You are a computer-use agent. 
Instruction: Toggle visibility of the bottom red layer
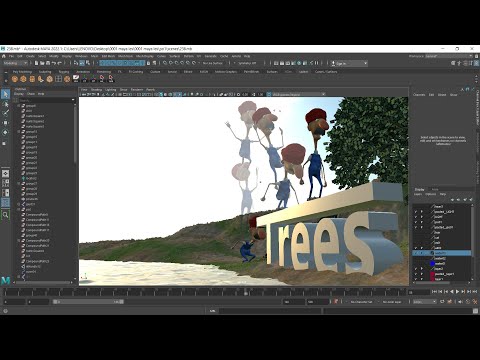pos(416,279)
